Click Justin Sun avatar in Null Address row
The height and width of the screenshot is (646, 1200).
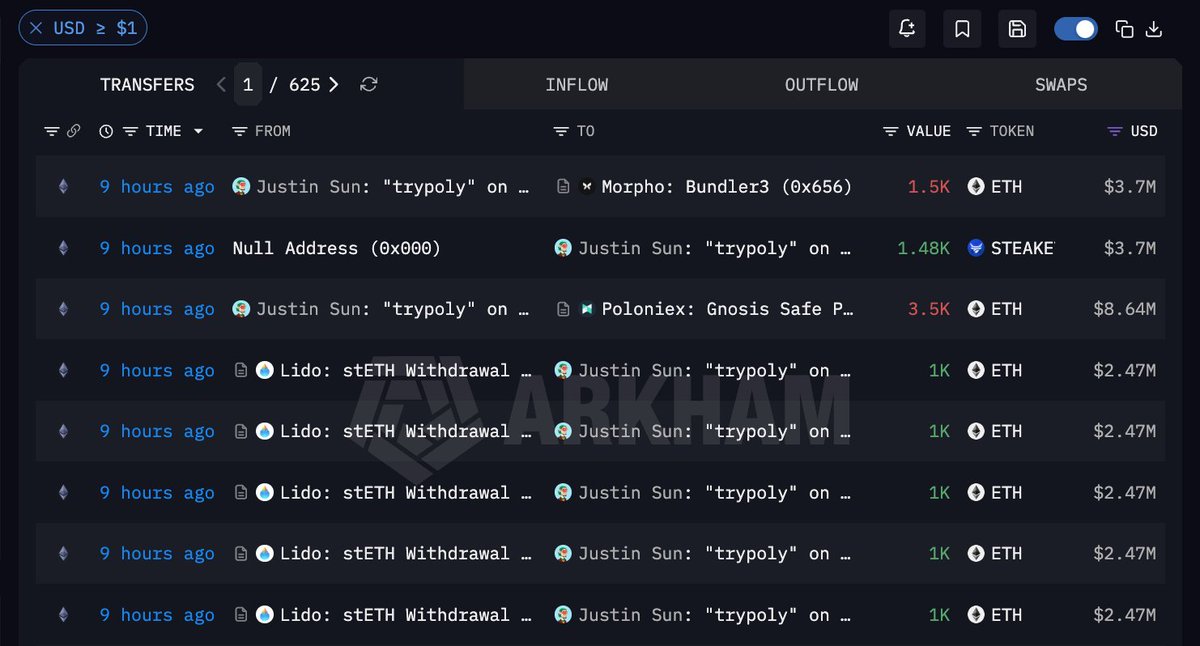point(563,247)
